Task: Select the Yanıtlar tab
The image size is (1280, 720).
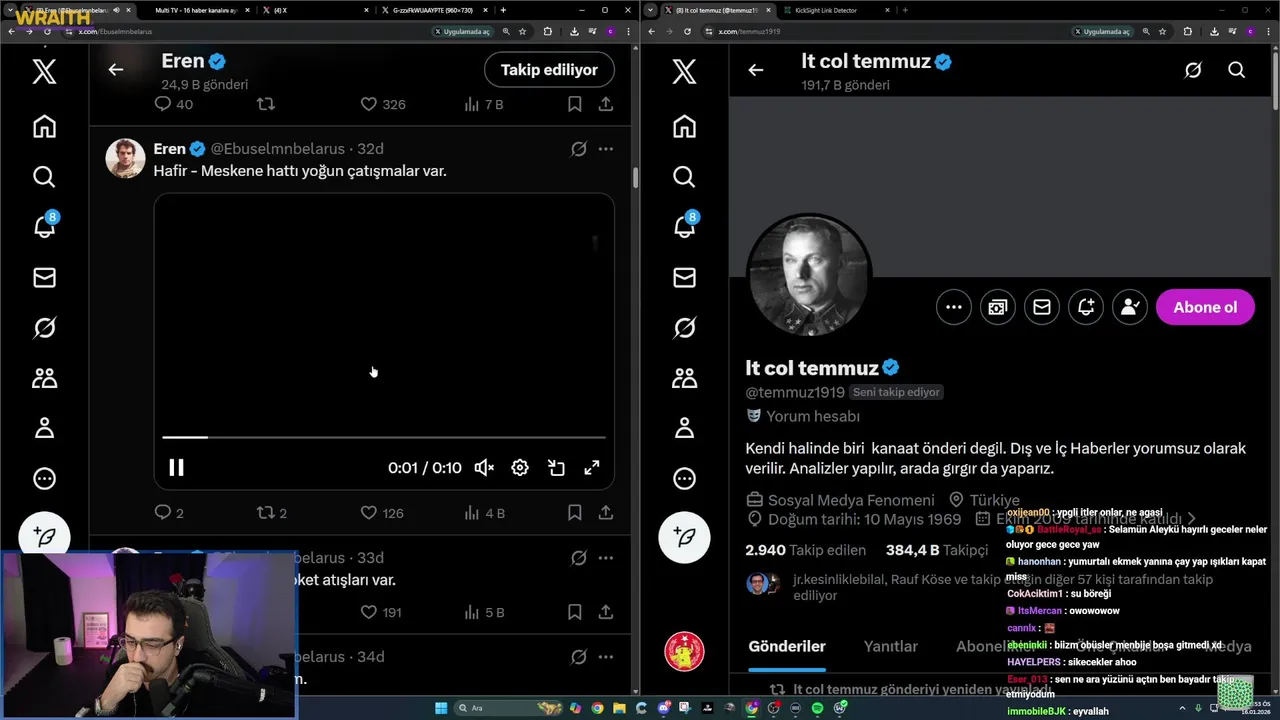Action: (x=891, y=647)
